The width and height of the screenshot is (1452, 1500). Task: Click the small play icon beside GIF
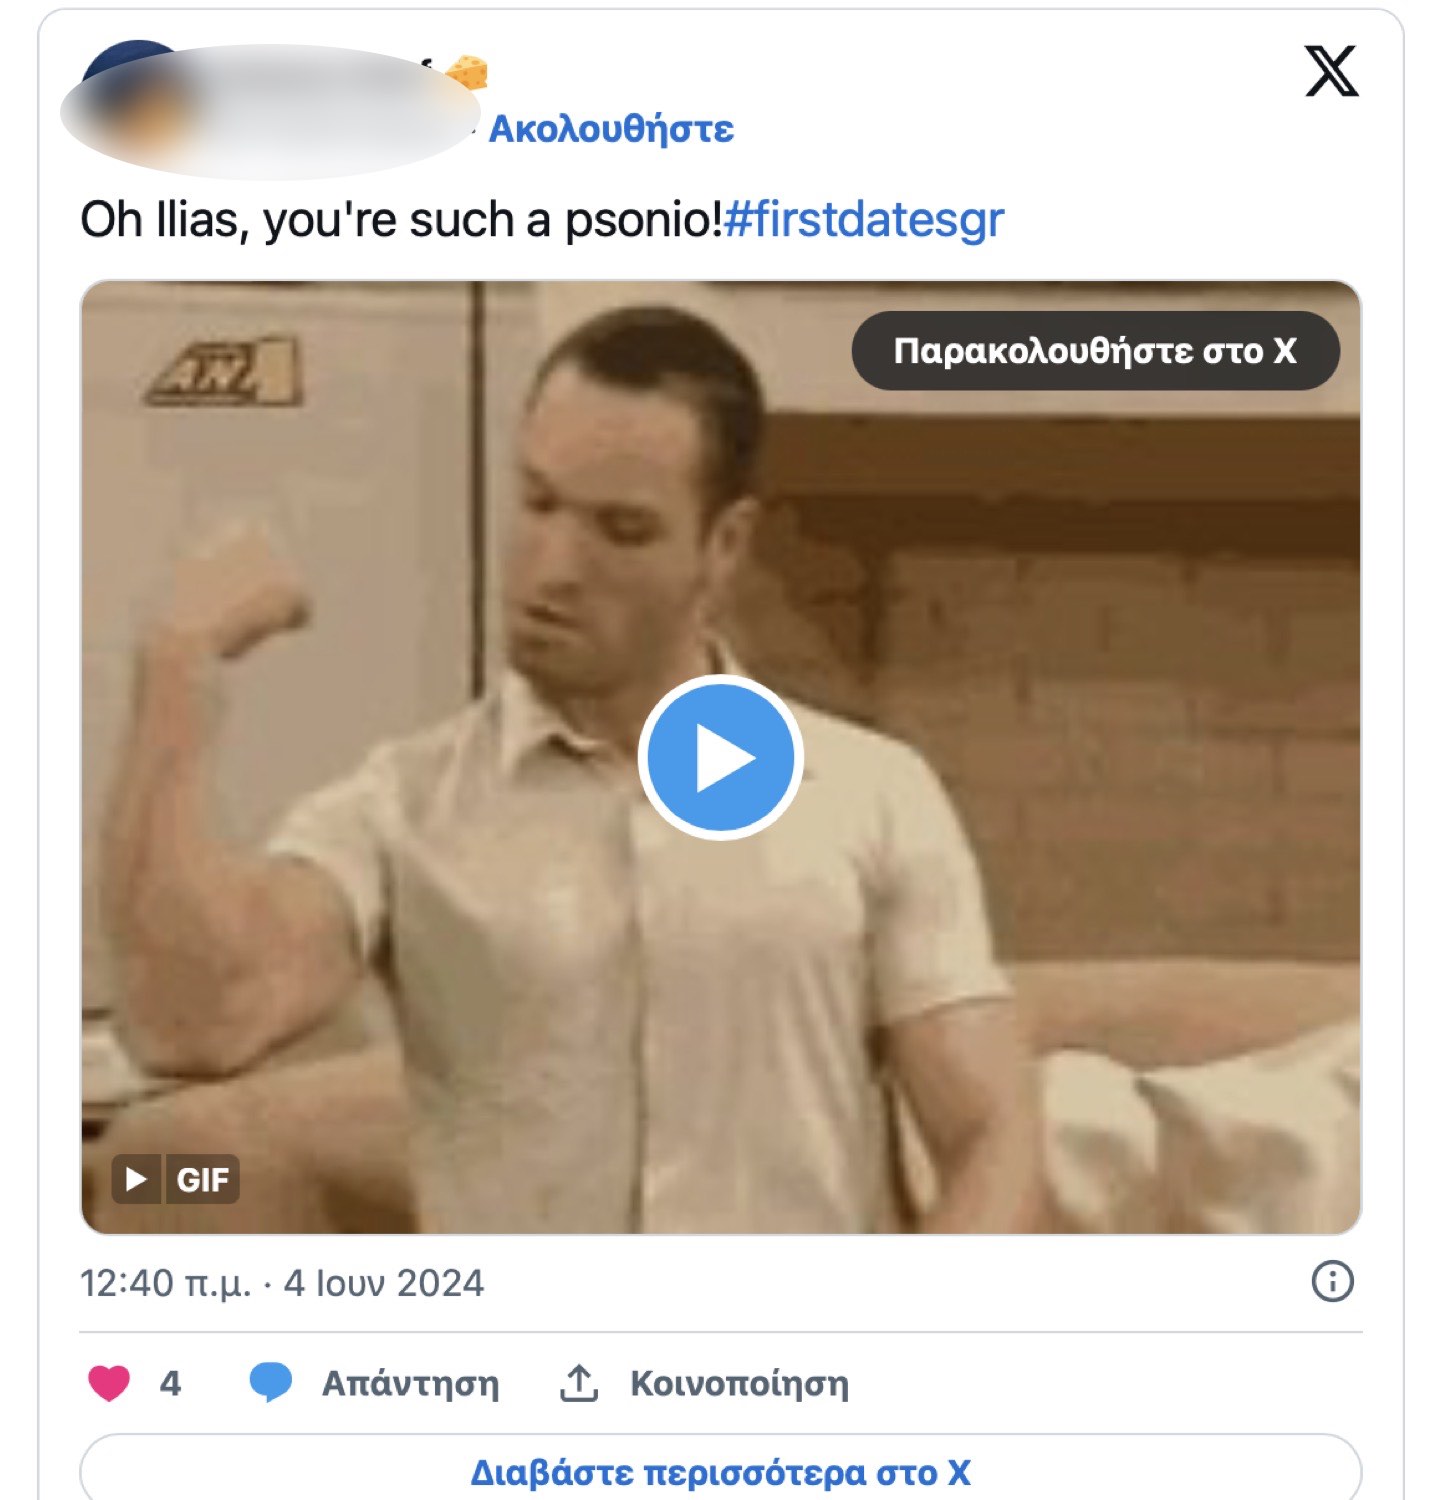136,1179
